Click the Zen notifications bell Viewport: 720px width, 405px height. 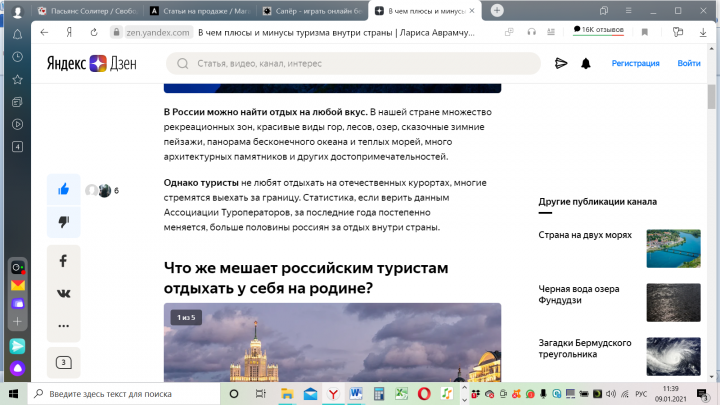(585, 63)
